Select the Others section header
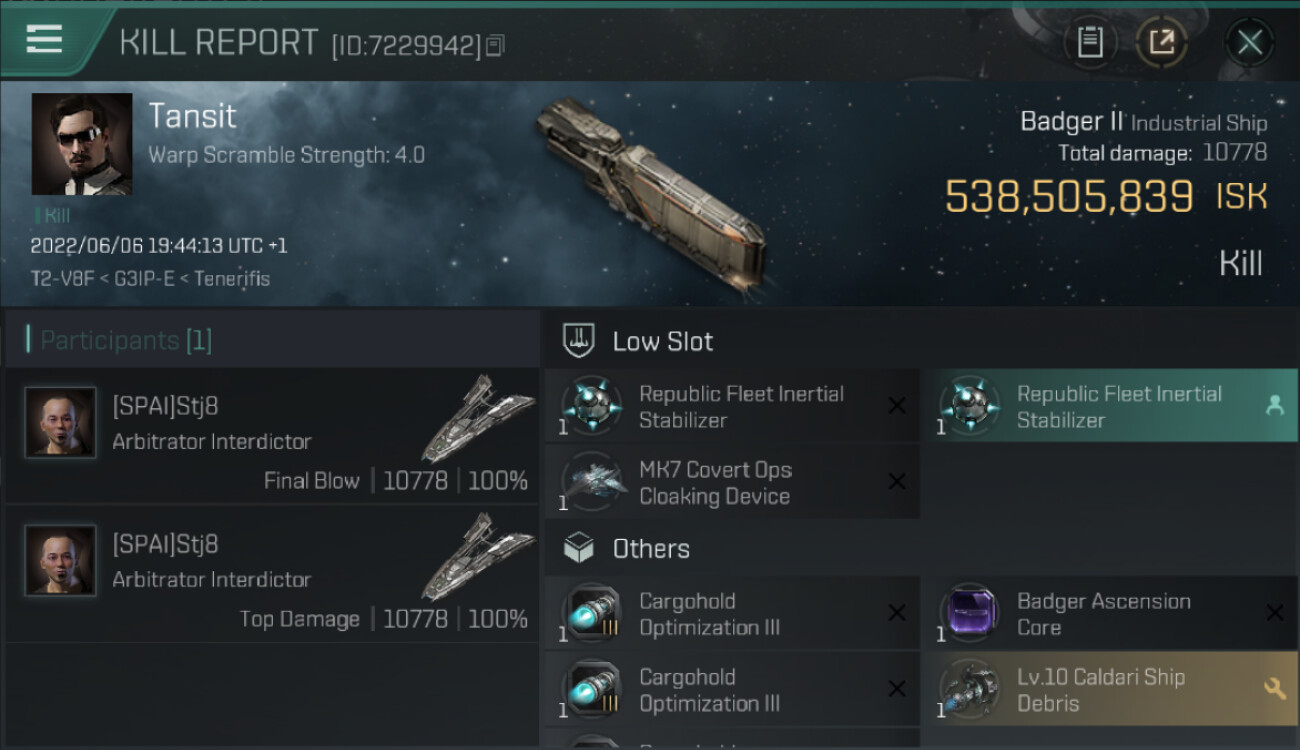 coord(650,549)
